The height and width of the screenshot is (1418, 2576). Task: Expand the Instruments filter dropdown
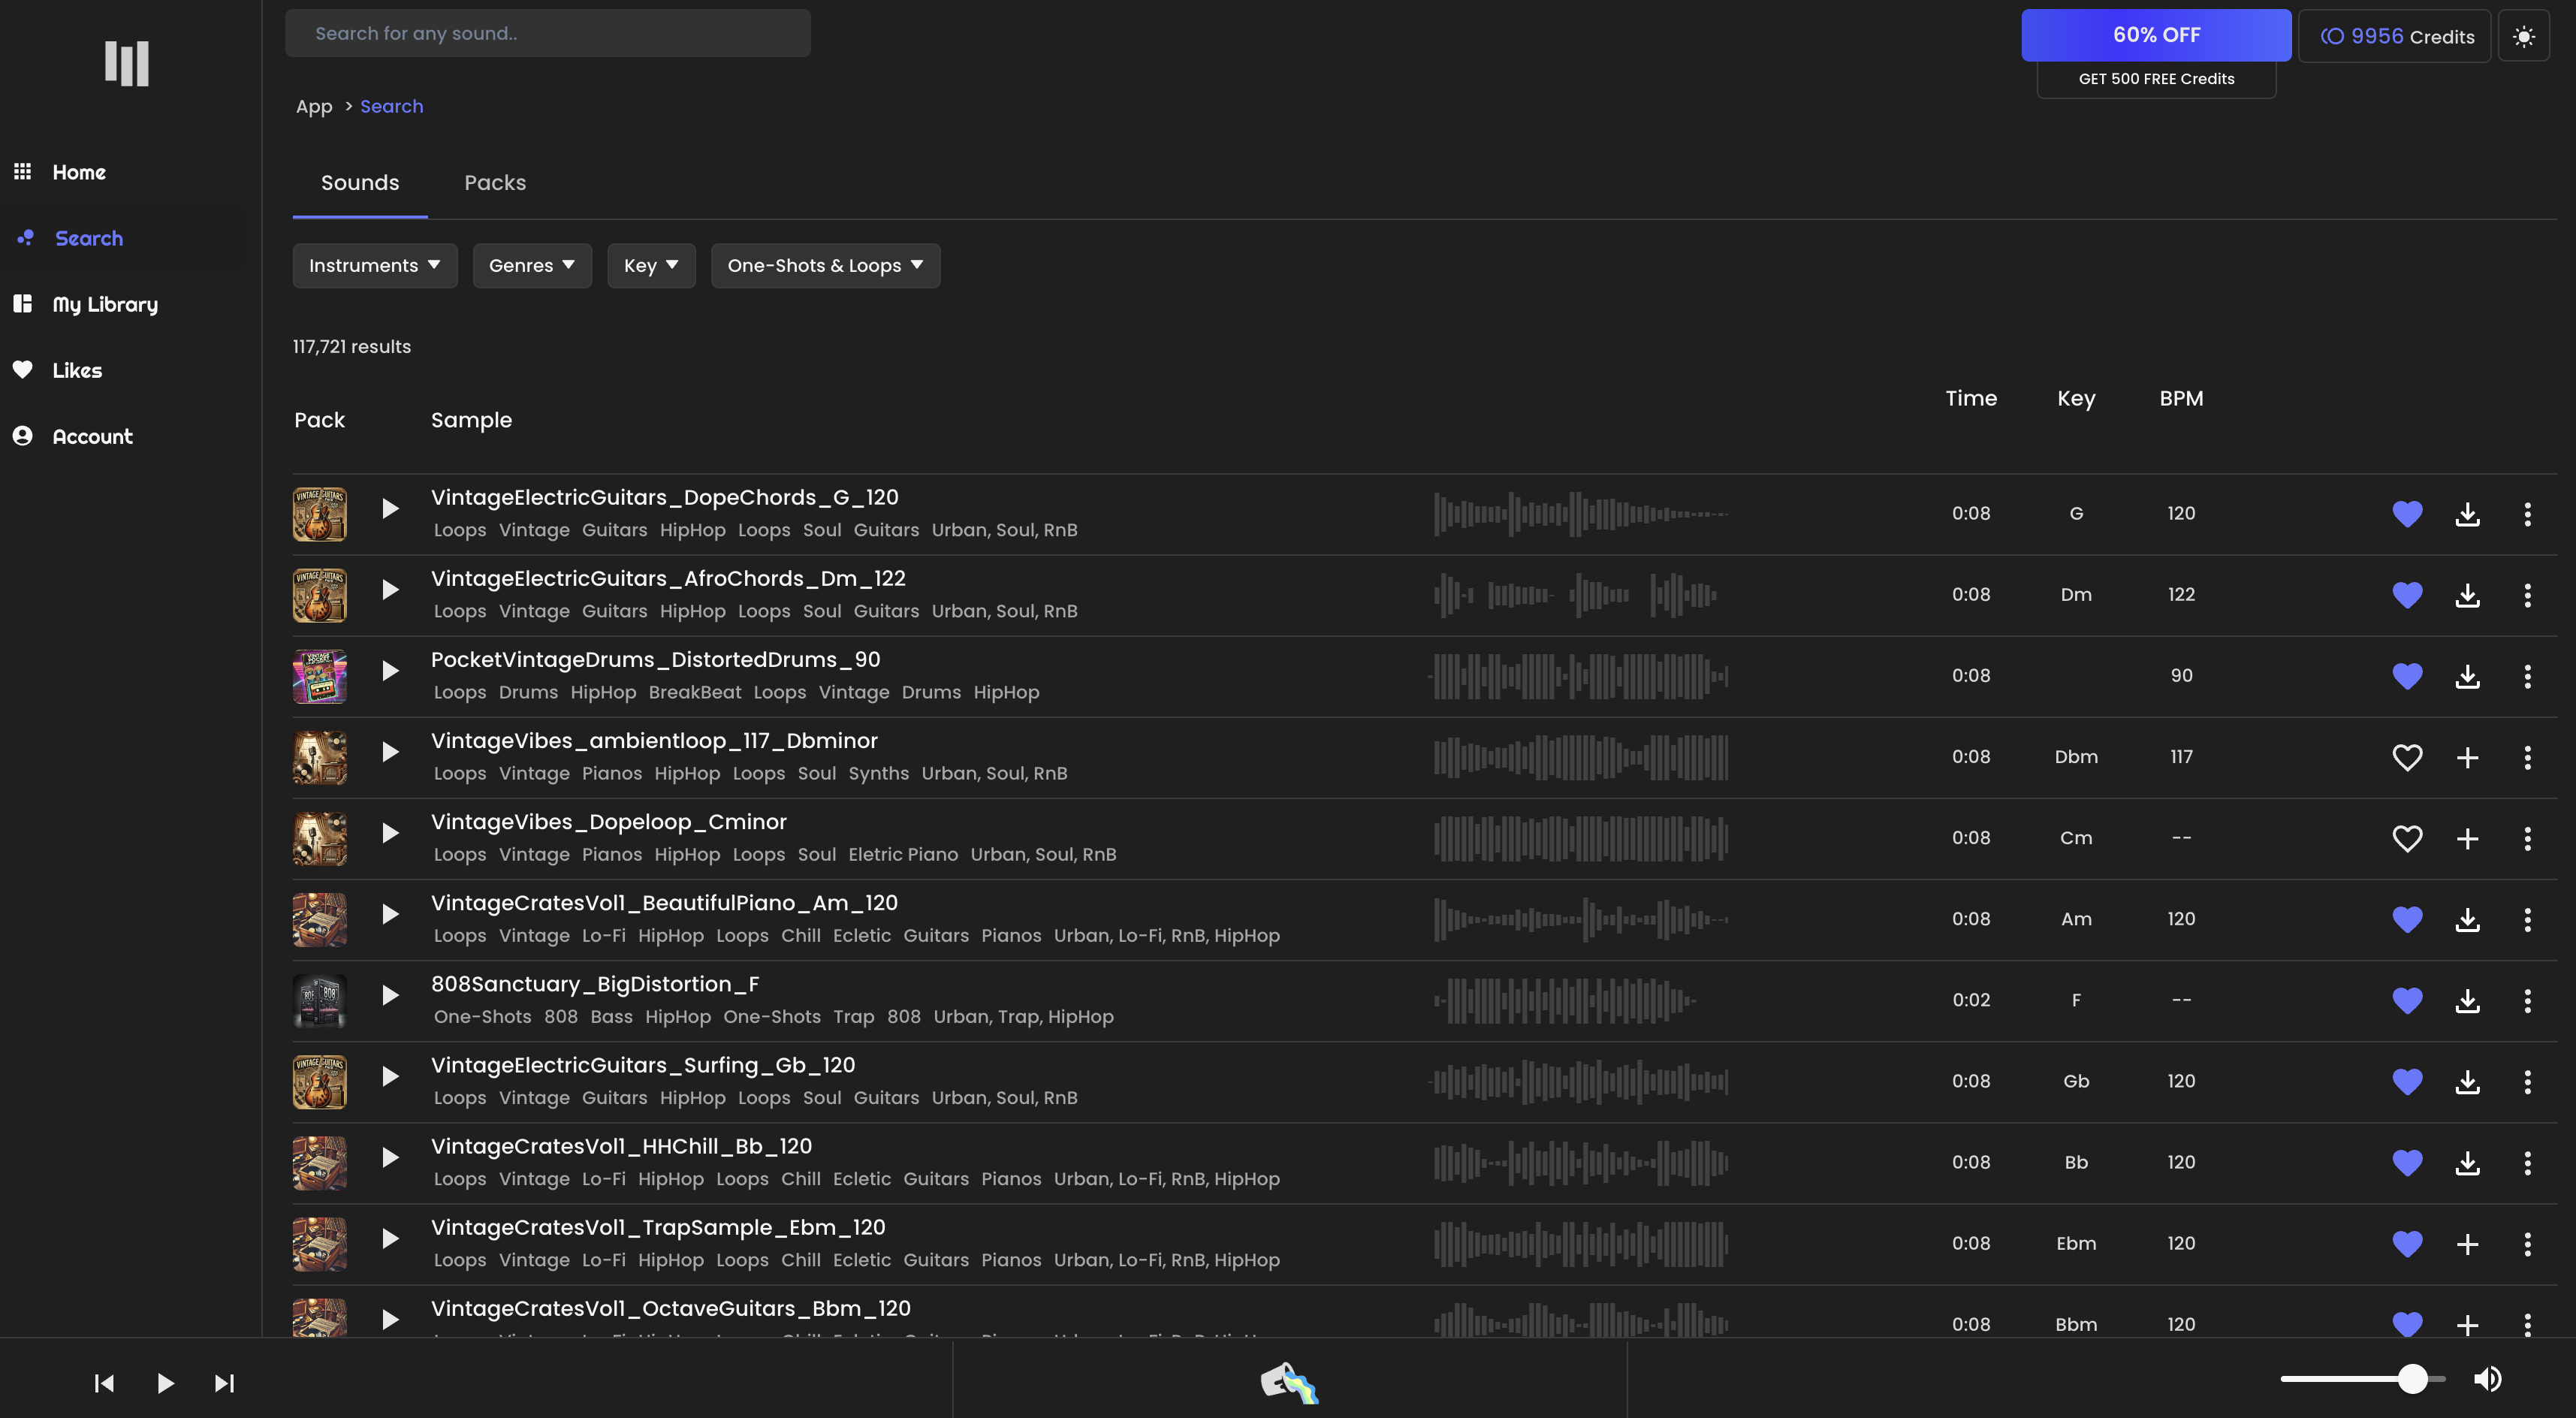tap(374, 265)
